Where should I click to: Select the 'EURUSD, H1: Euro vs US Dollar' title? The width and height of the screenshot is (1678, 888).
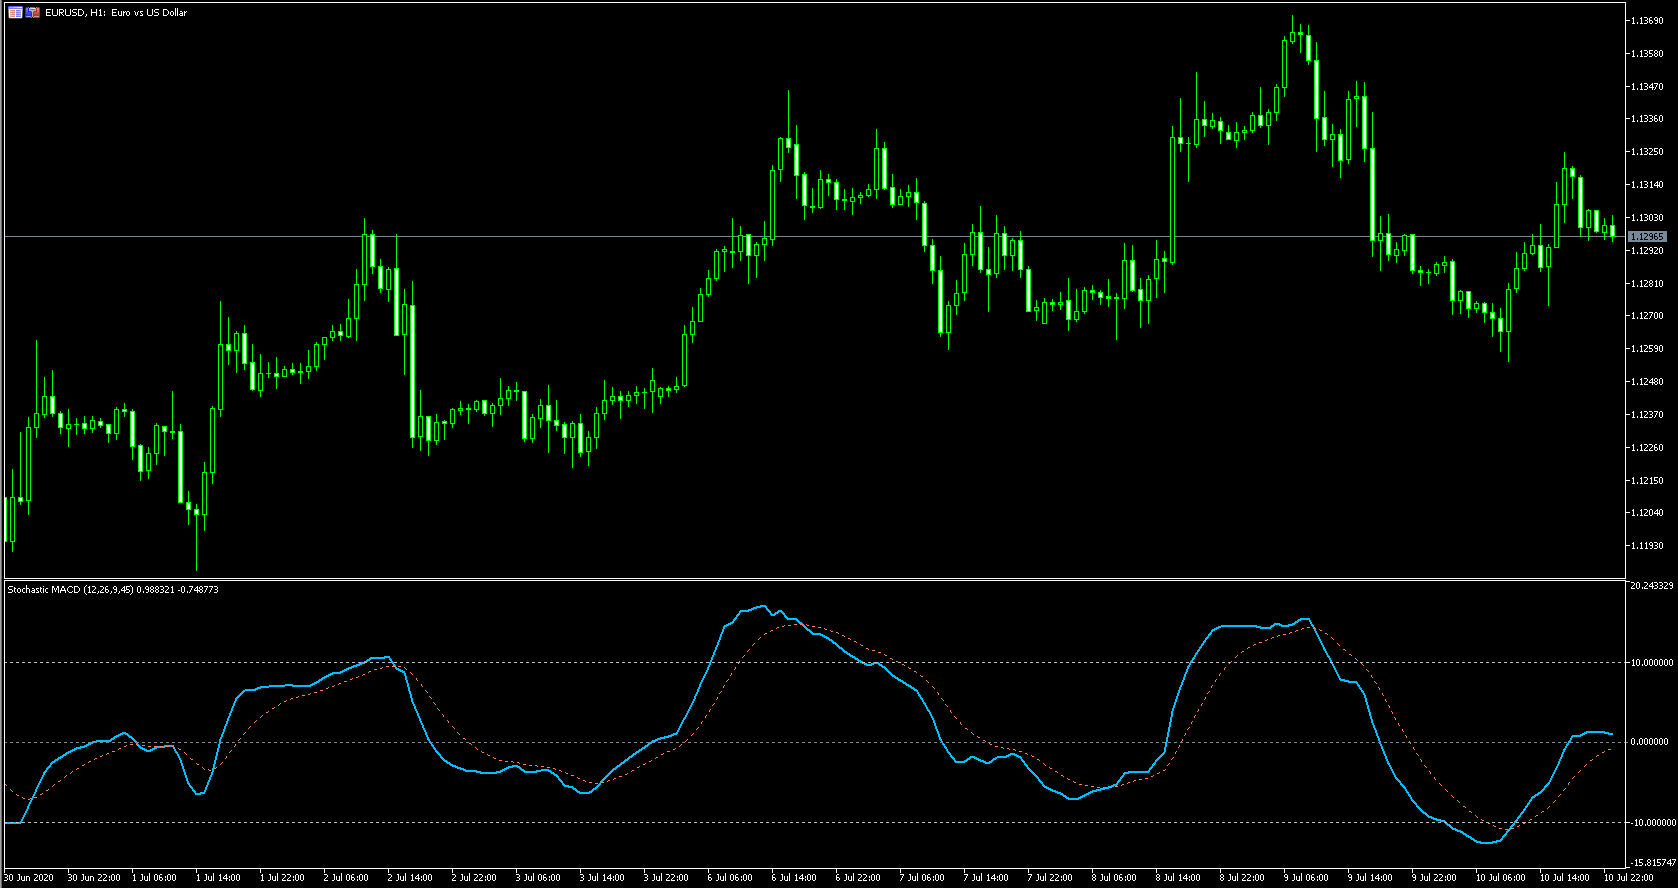pos(116,13)
